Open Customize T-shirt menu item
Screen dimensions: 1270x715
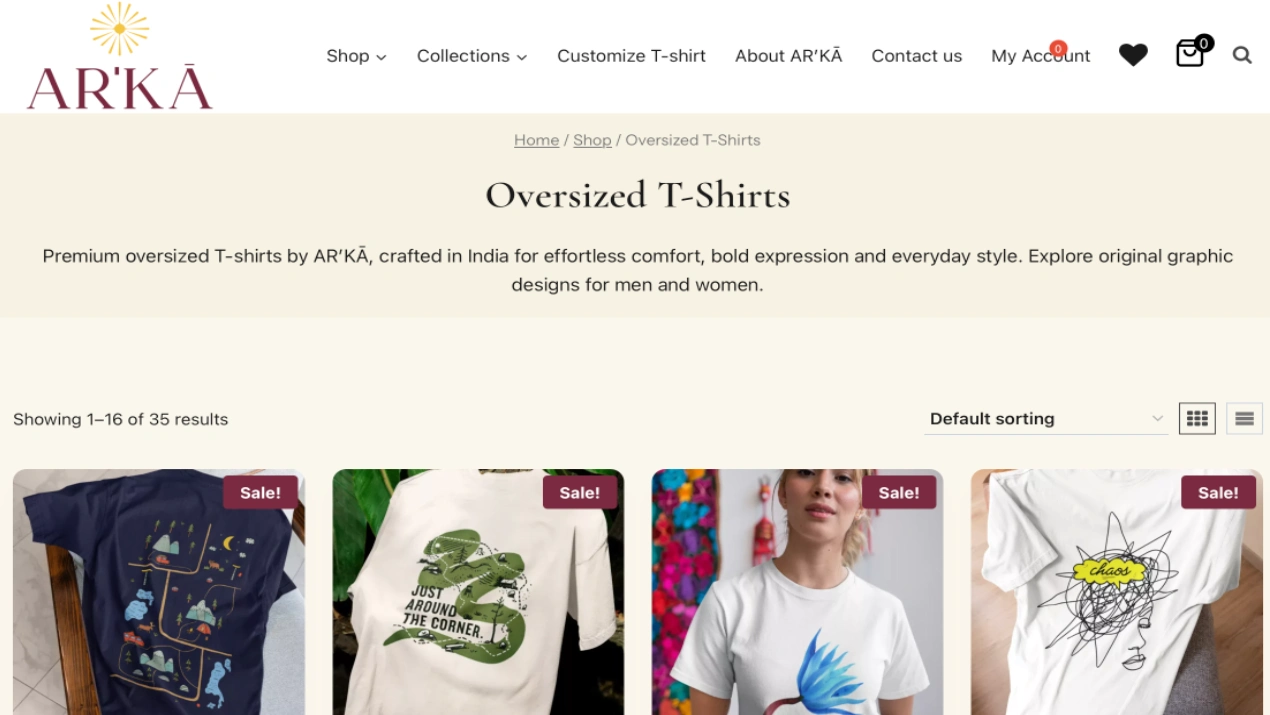631,56
